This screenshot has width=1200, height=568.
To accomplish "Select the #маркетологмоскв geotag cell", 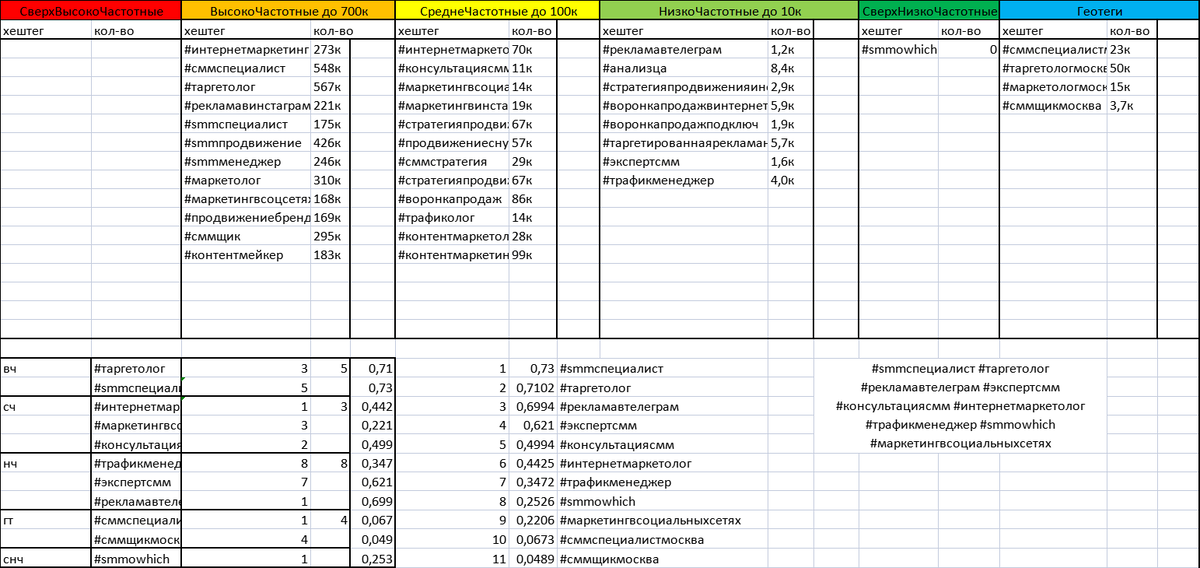I will (1053, 87).
